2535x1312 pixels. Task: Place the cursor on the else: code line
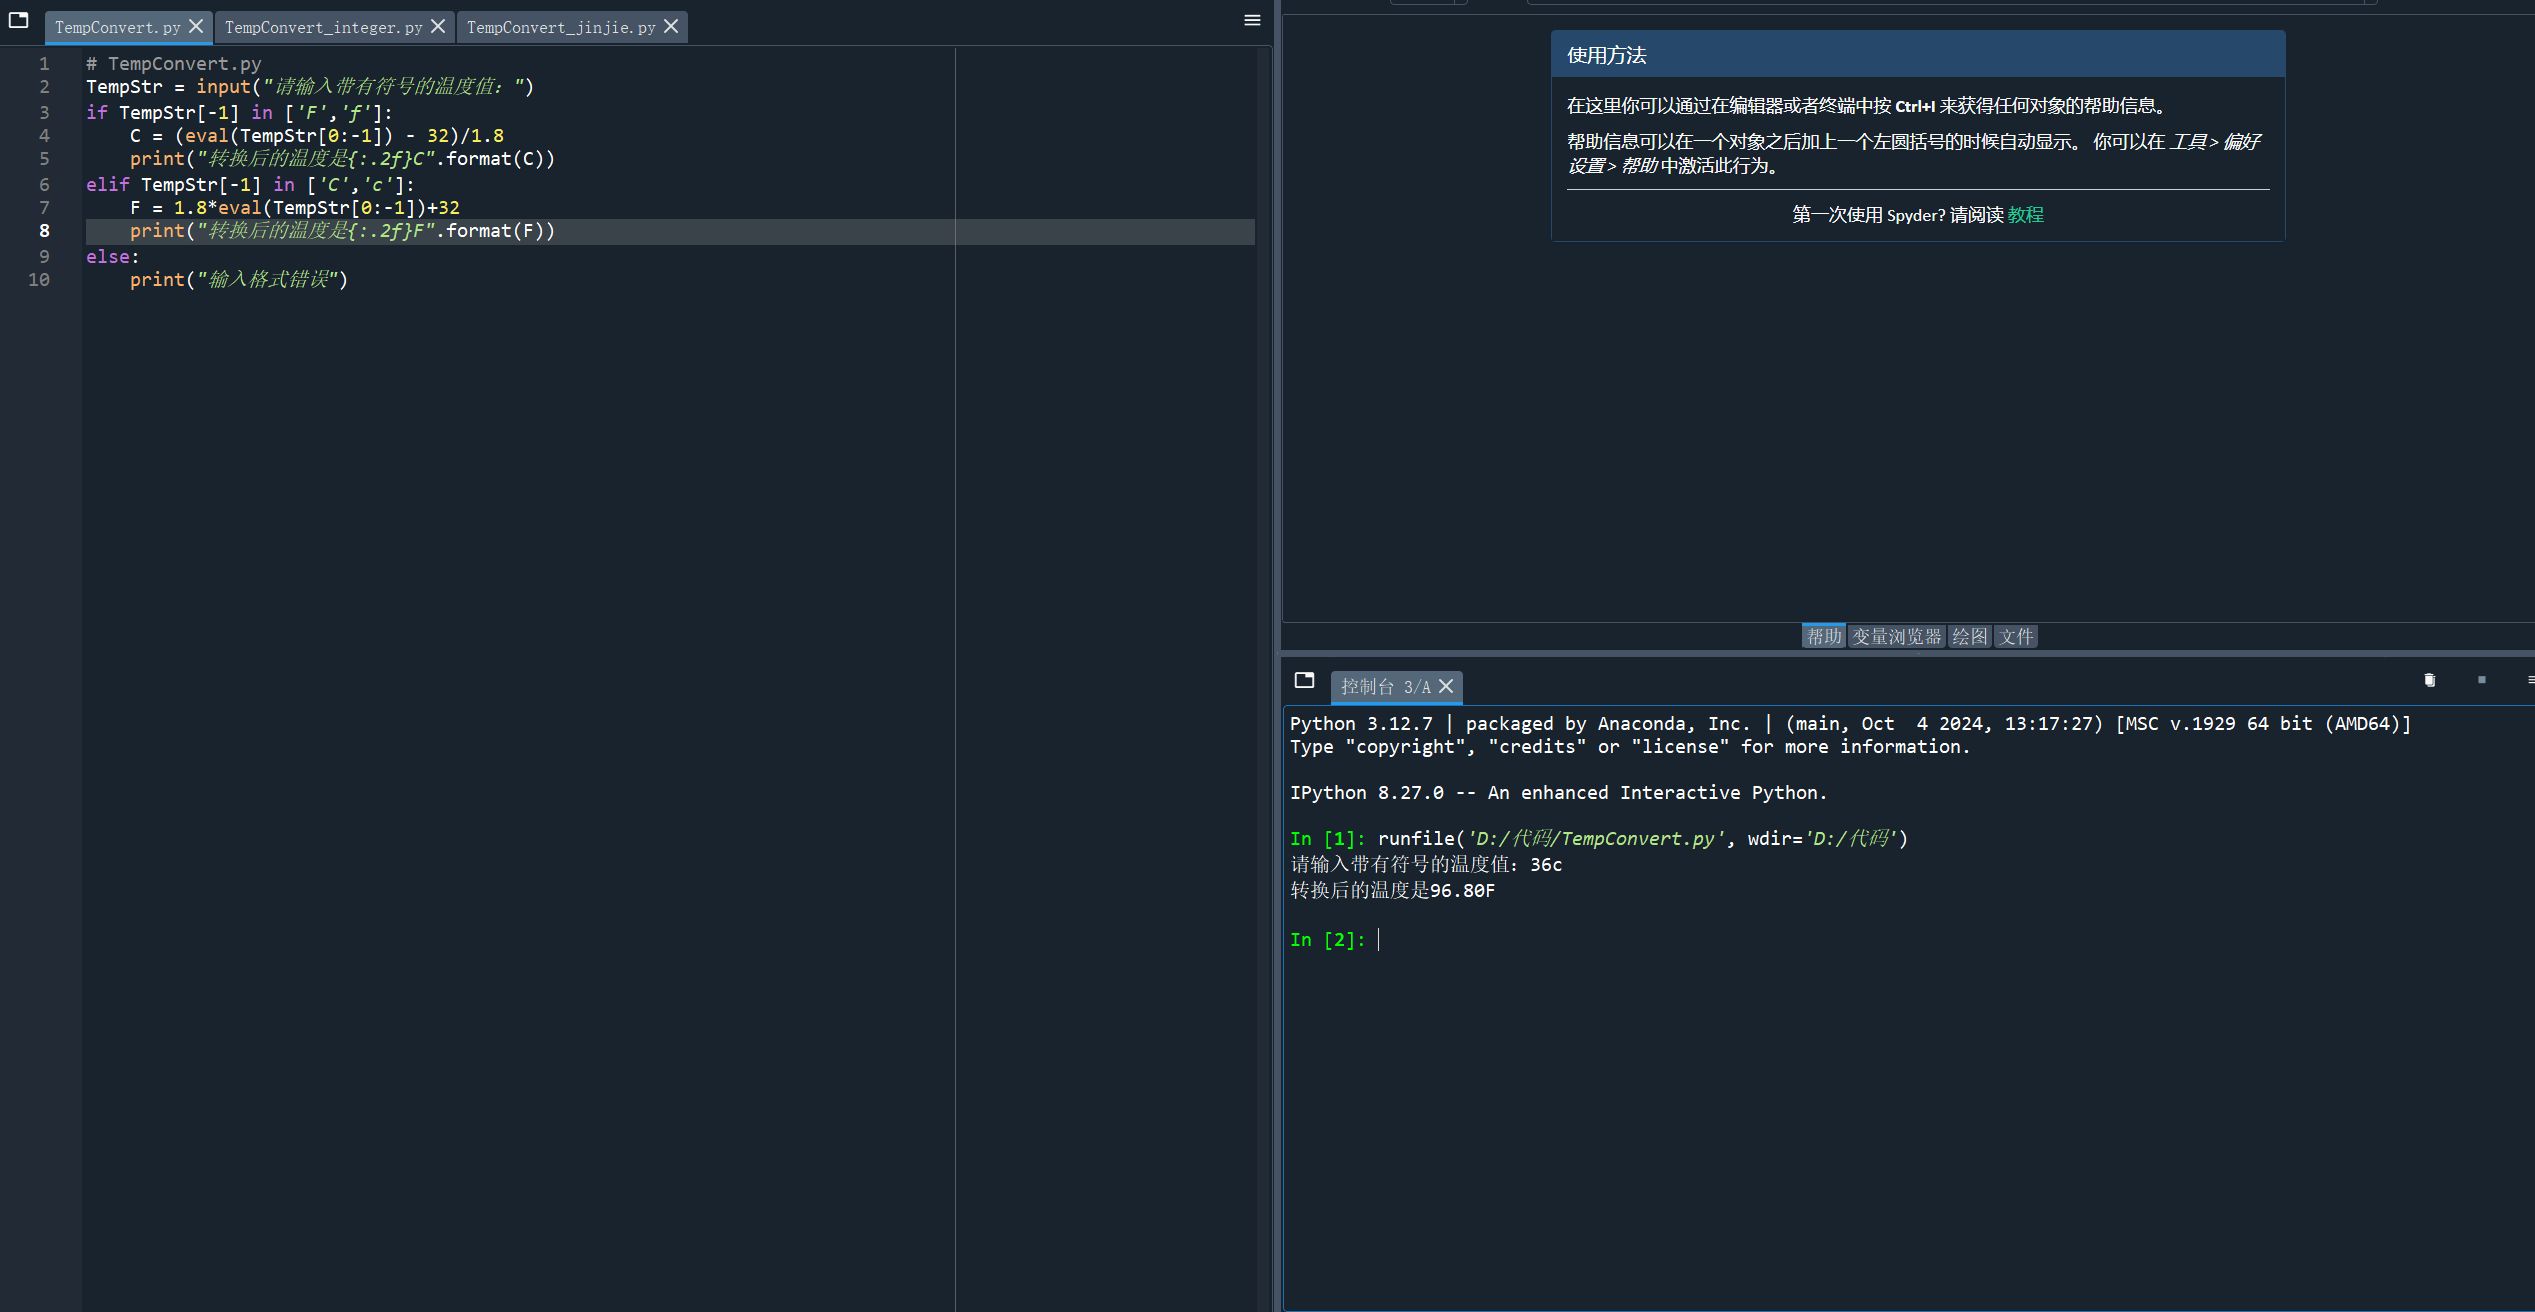tap(112, 257)
